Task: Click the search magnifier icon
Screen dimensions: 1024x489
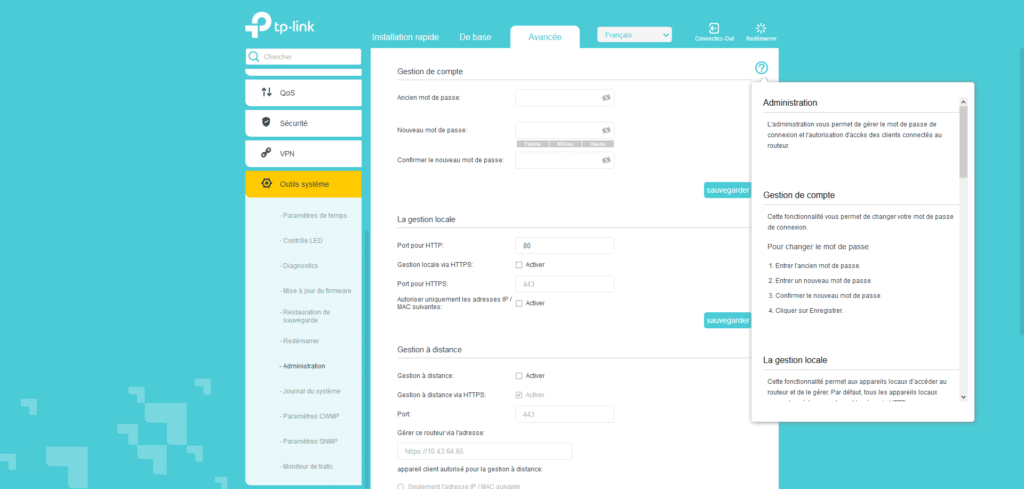Action: pos(254,57)
